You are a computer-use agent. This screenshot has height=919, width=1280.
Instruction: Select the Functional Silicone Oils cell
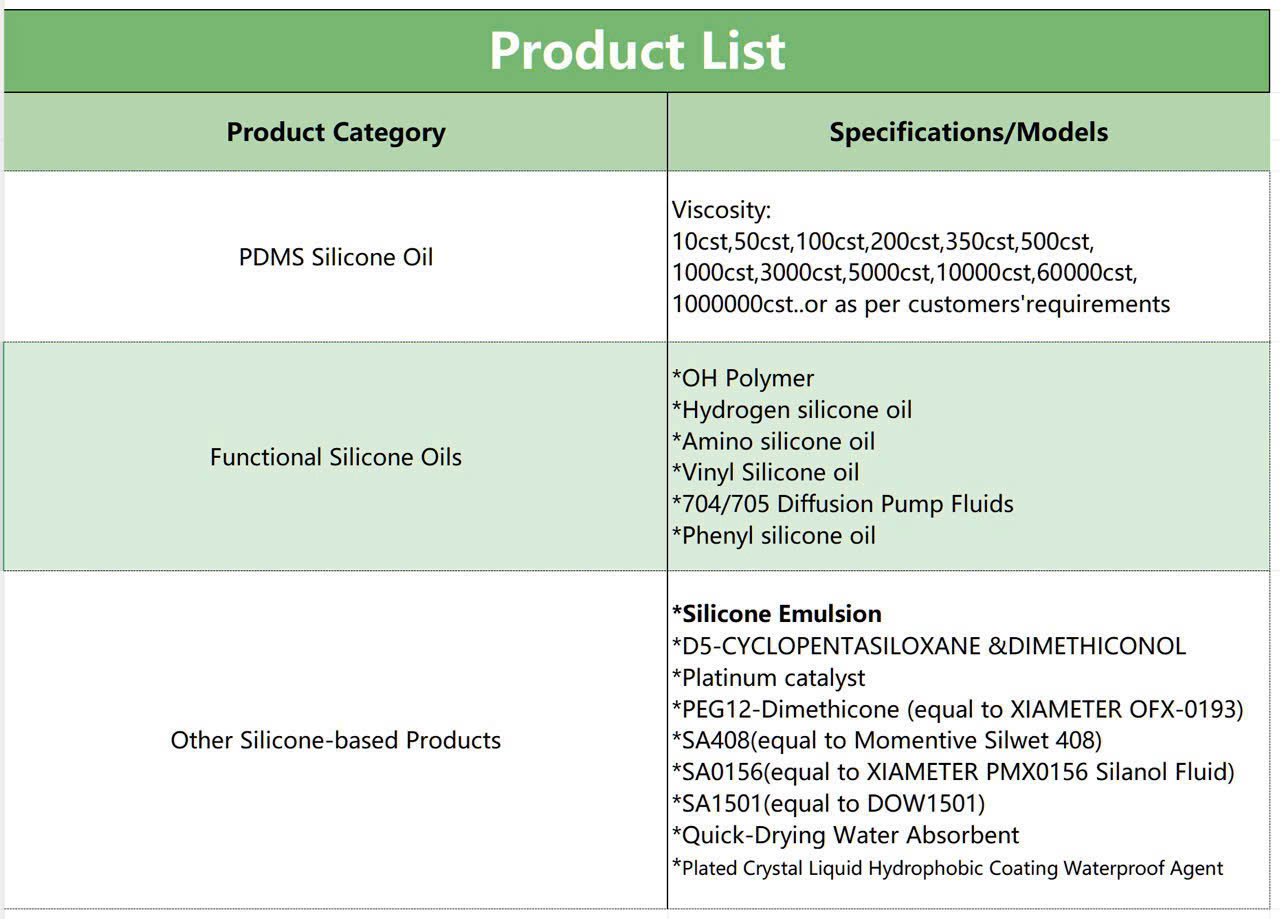(336, 457)
